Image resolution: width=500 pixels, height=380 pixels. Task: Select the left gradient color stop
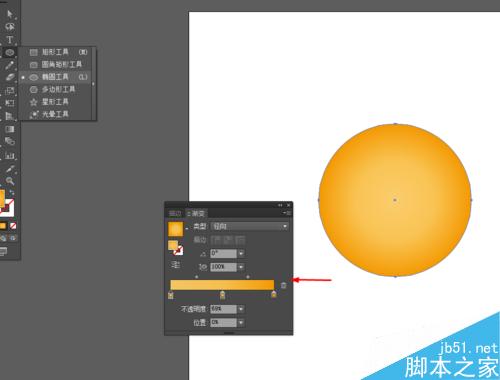point(171,295)
